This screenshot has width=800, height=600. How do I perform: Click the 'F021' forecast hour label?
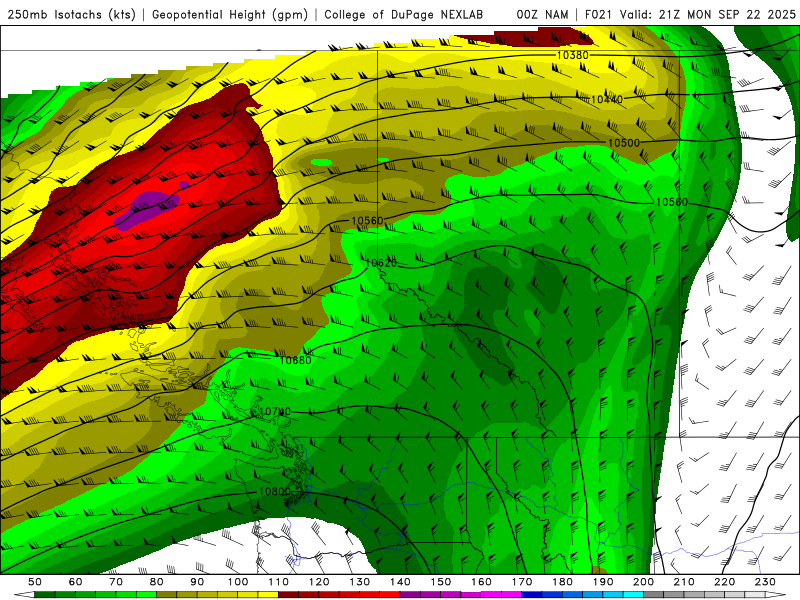tap(598, 14)
